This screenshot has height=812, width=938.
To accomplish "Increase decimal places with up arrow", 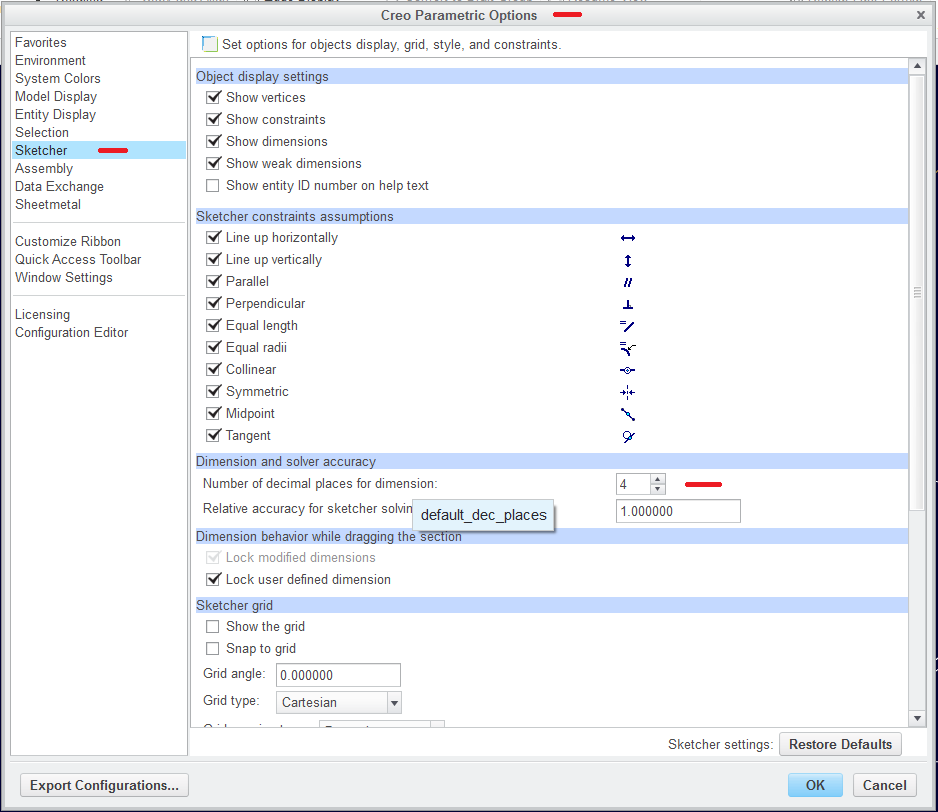I will tap(657, 479).
